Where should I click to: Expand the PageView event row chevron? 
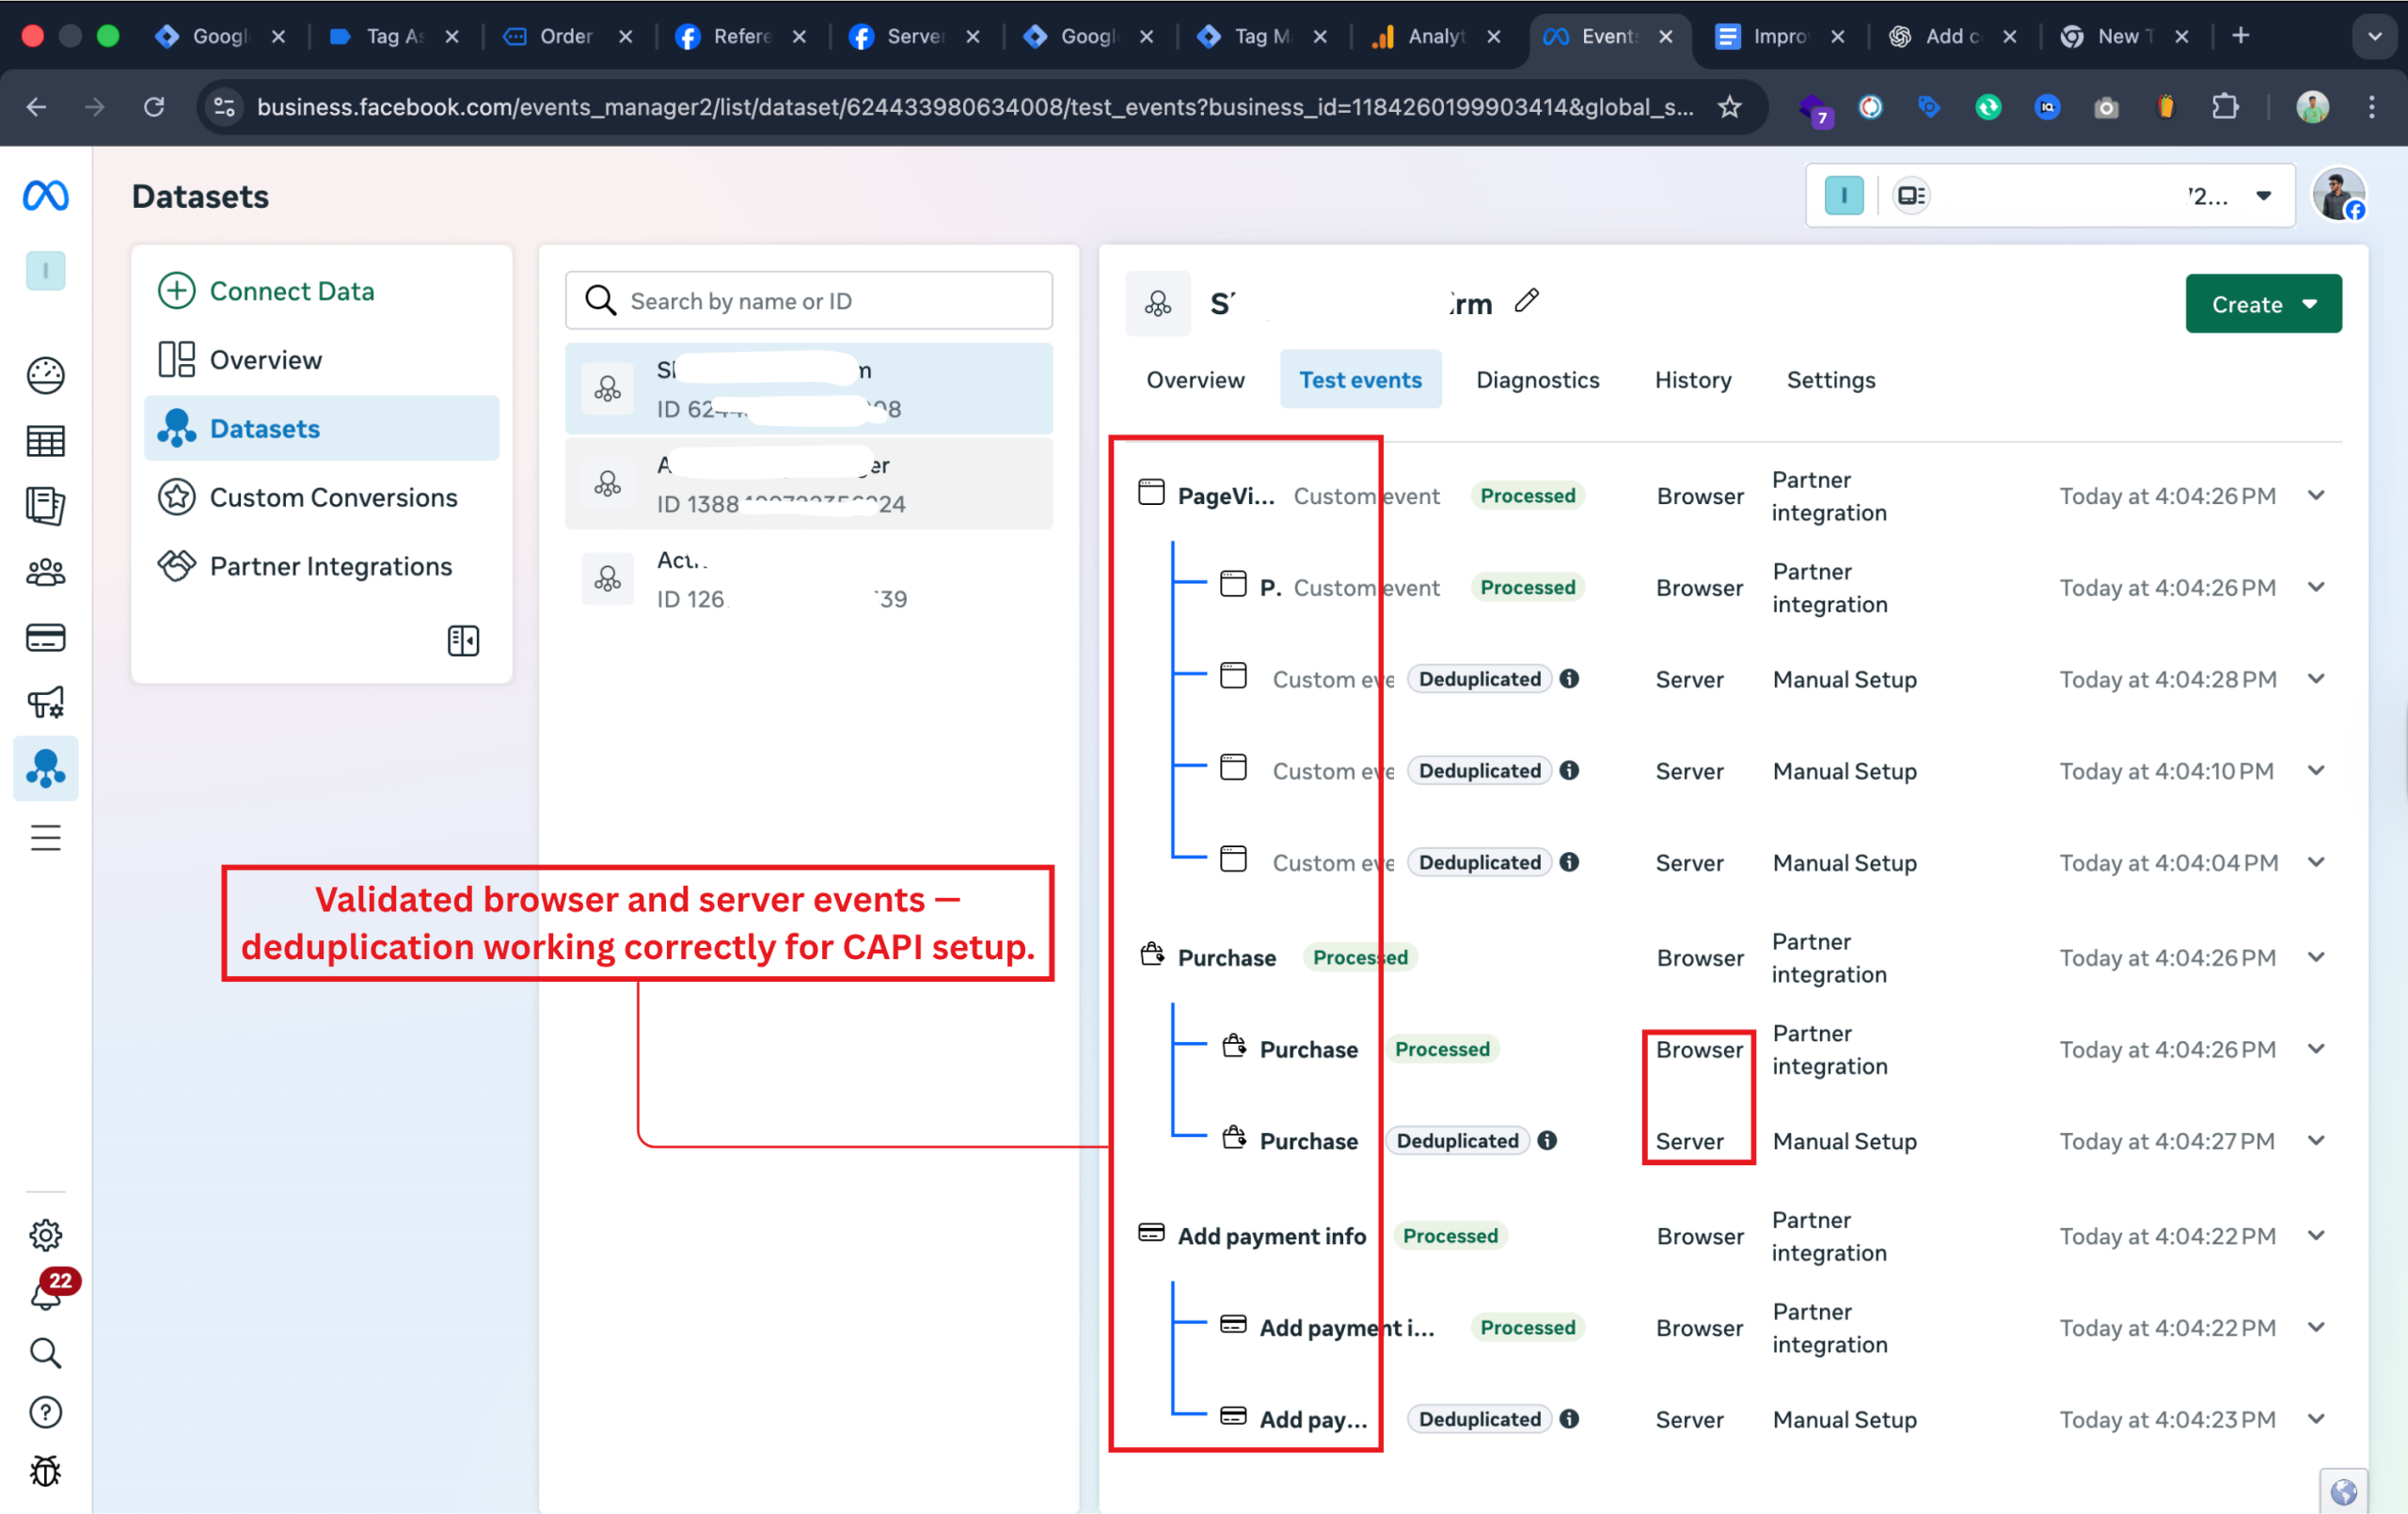(2316, 496)
